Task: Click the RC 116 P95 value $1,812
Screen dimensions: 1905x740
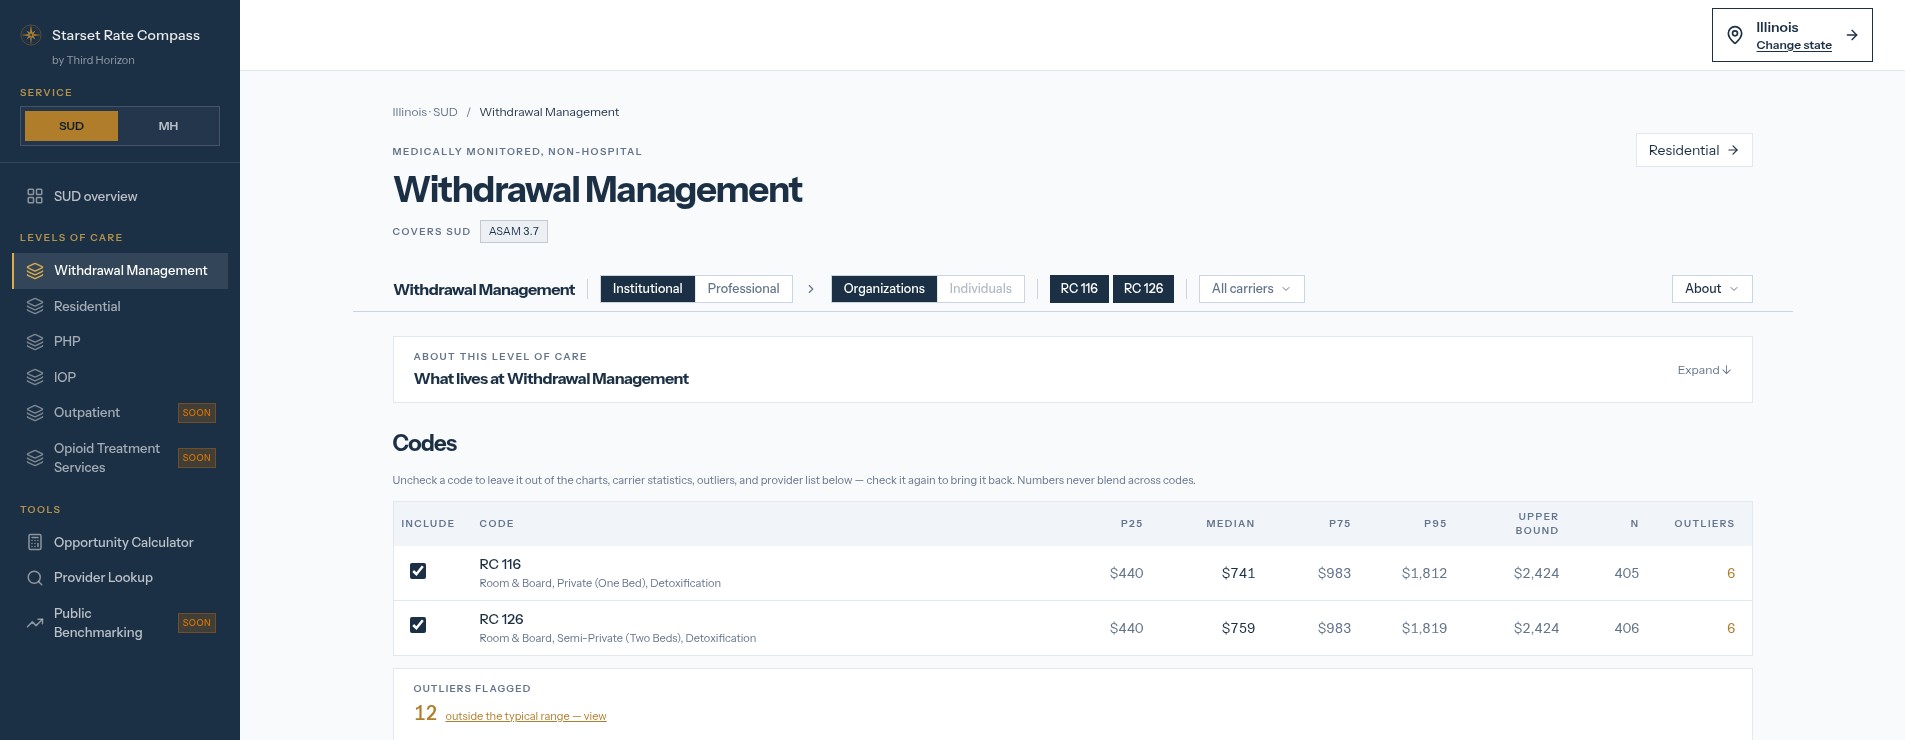Action: [1424, 573]
